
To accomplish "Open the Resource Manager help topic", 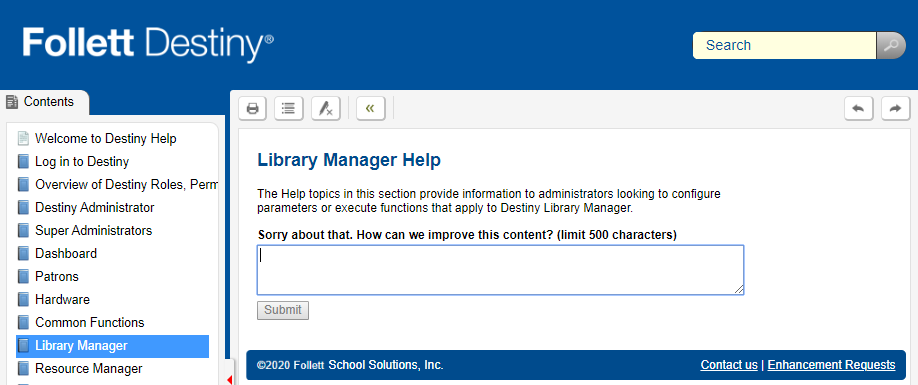I will [88, 369].
